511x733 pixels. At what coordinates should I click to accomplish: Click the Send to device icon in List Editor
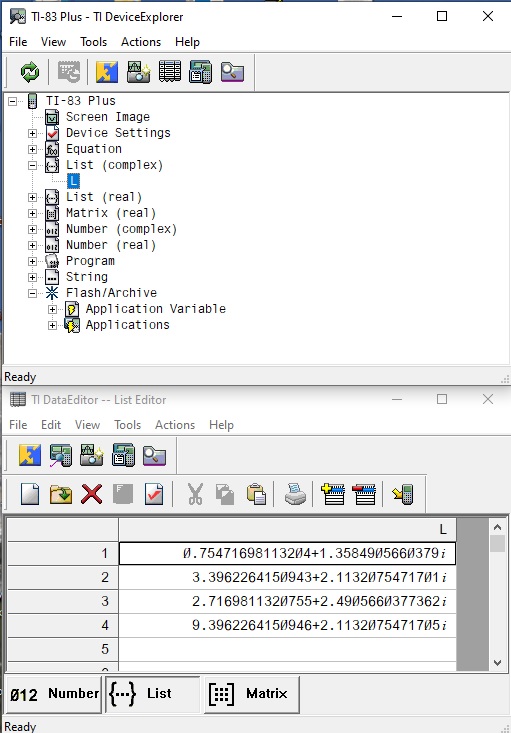click(403, 494)
